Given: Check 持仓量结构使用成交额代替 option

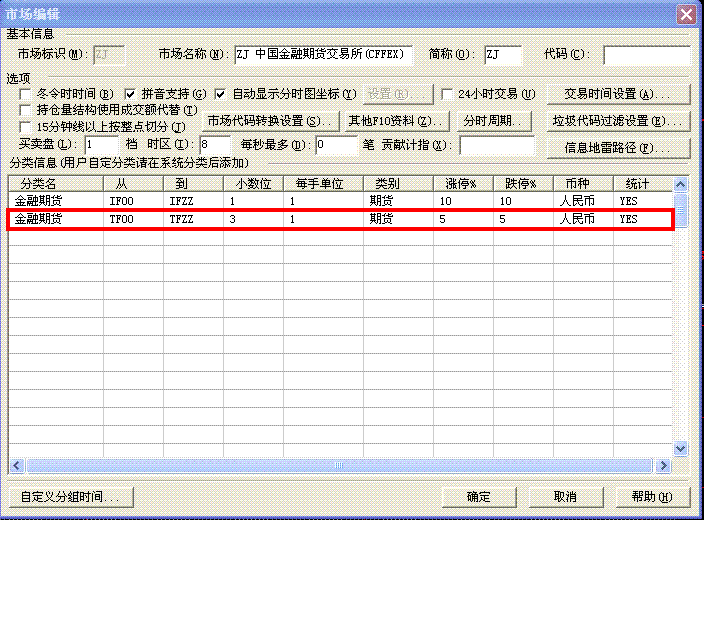Looking at the screenshot, I should tap(26, 110).
